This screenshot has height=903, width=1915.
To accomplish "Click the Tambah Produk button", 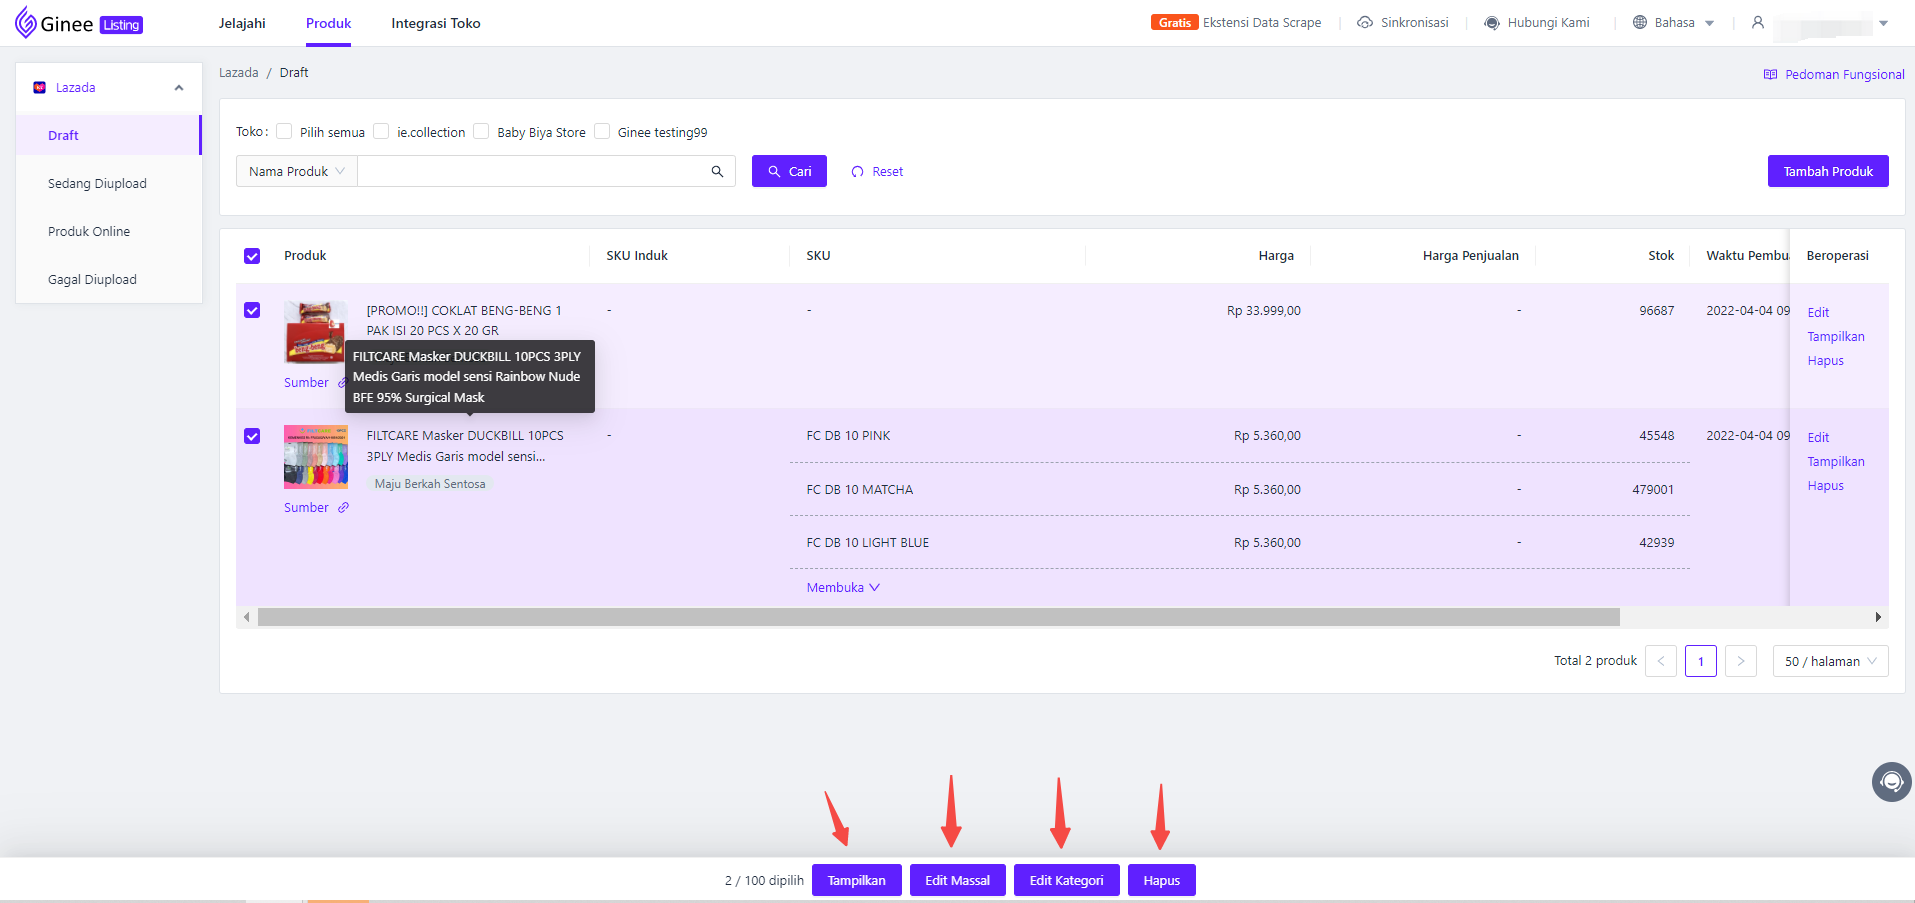I will 1828,171.
